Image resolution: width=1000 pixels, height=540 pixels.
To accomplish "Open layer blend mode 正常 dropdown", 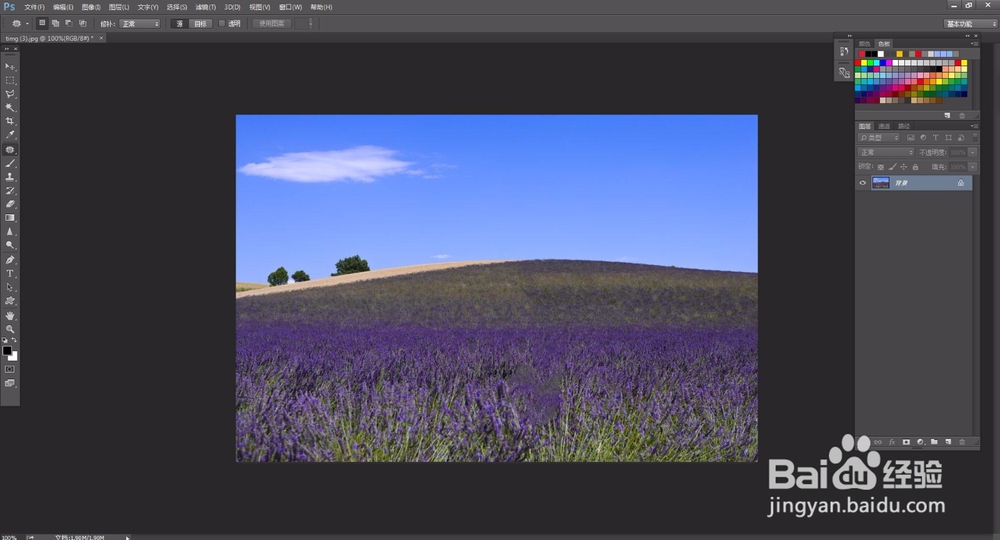I will (886, 152).
